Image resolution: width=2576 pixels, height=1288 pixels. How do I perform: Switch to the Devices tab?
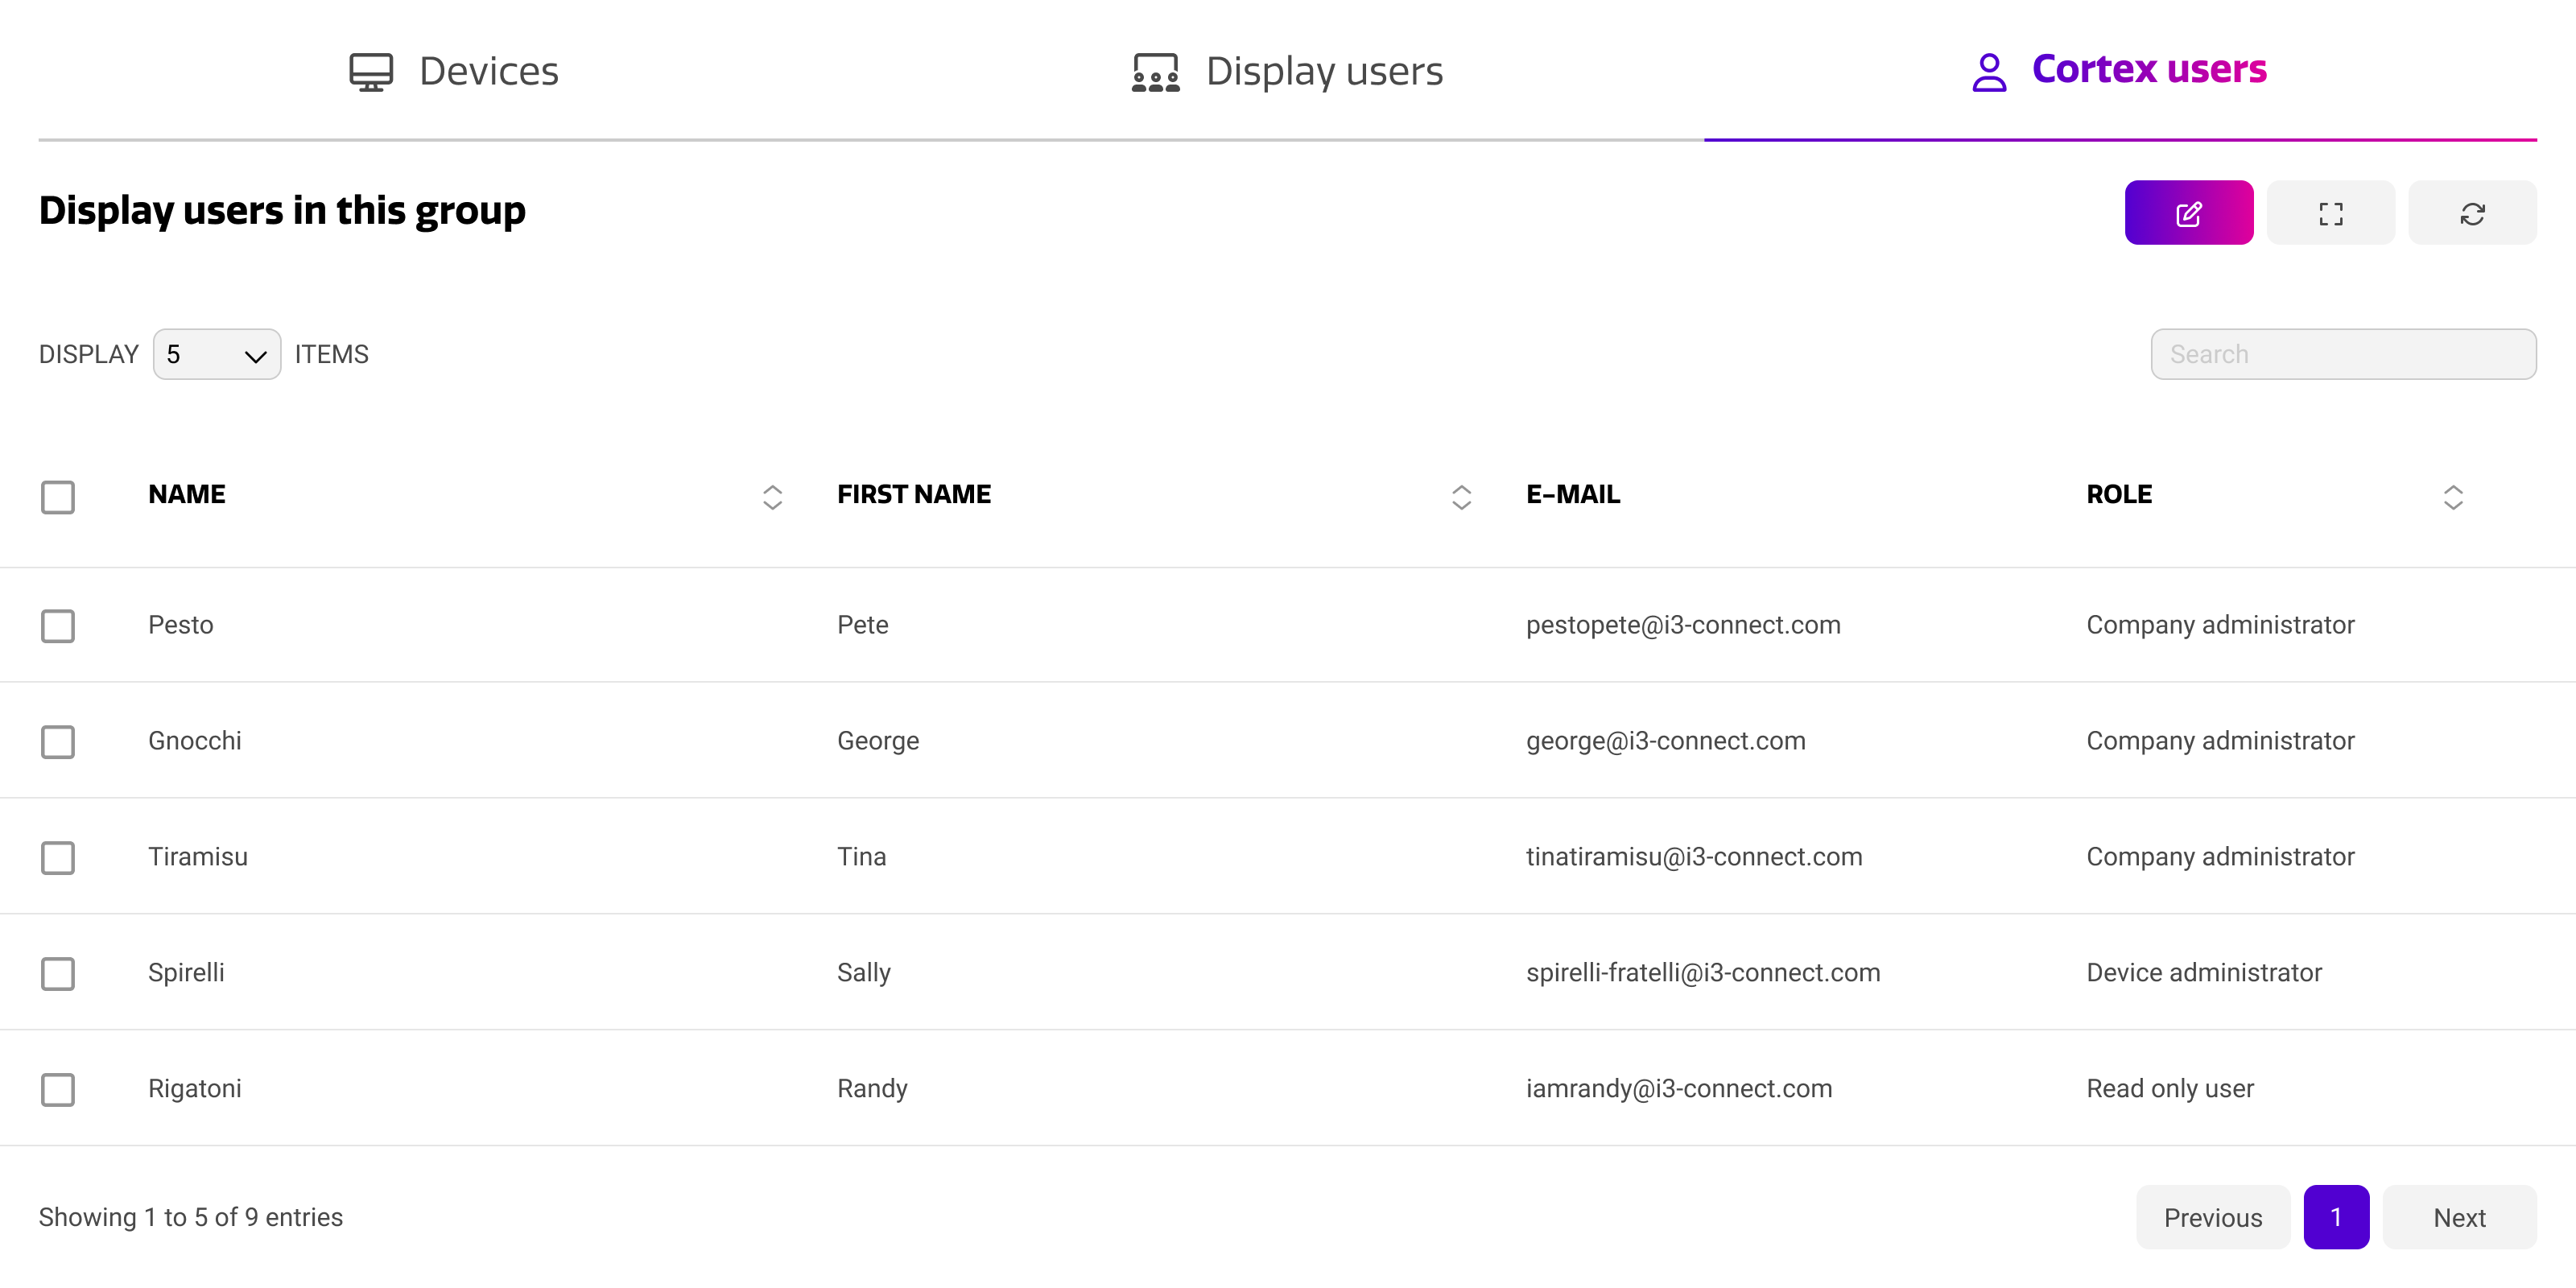[487, 72]
